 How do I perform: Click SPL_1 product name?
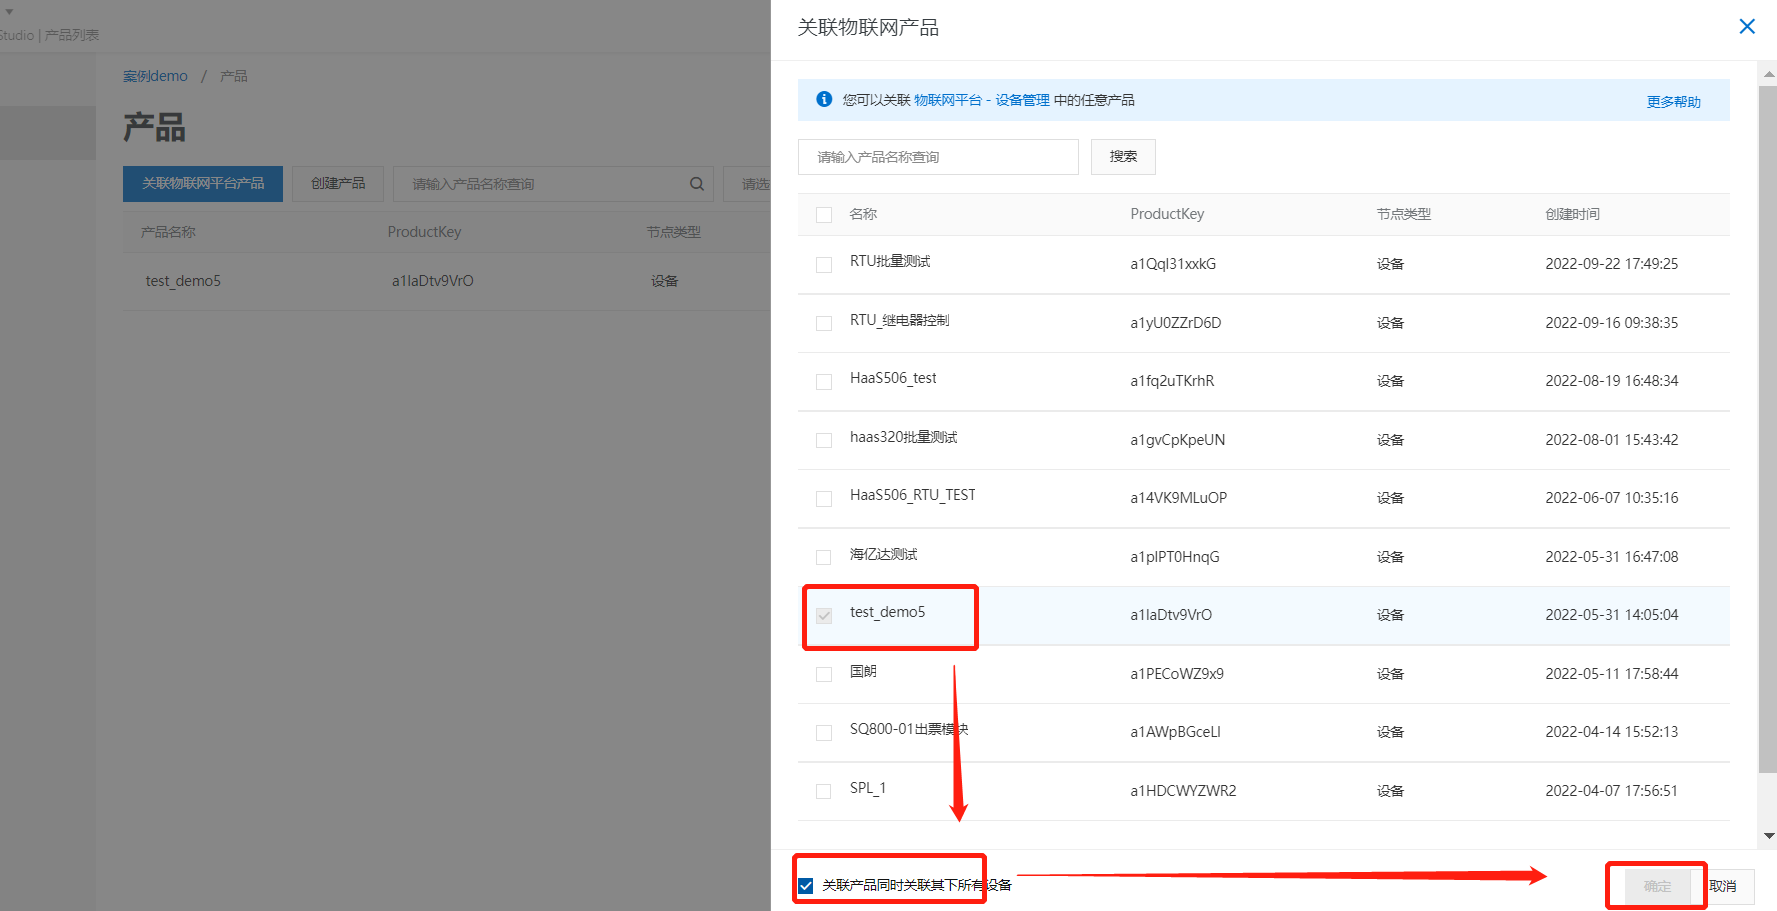868,788
